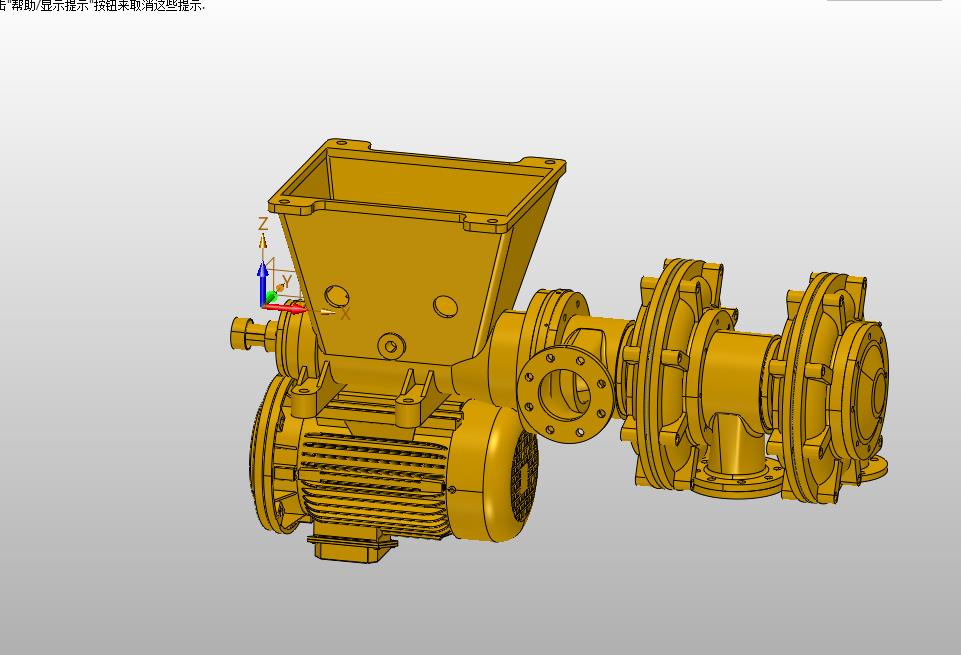Select the green origin ball of the triad

tap(271, 298)
